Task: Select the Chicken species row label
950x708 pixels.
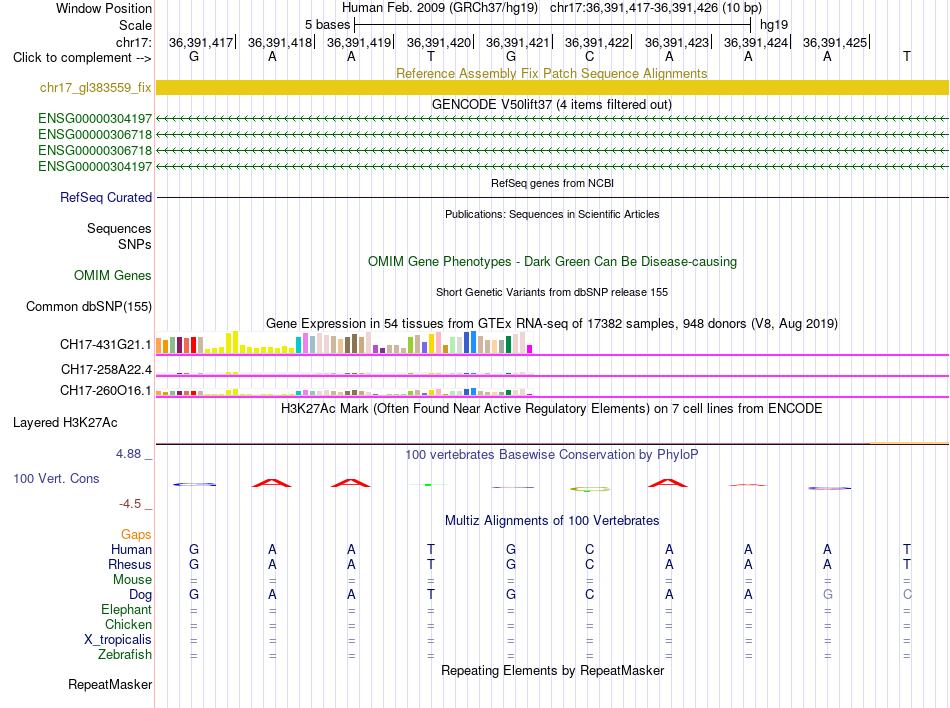Action: click(x=128, y=624)
